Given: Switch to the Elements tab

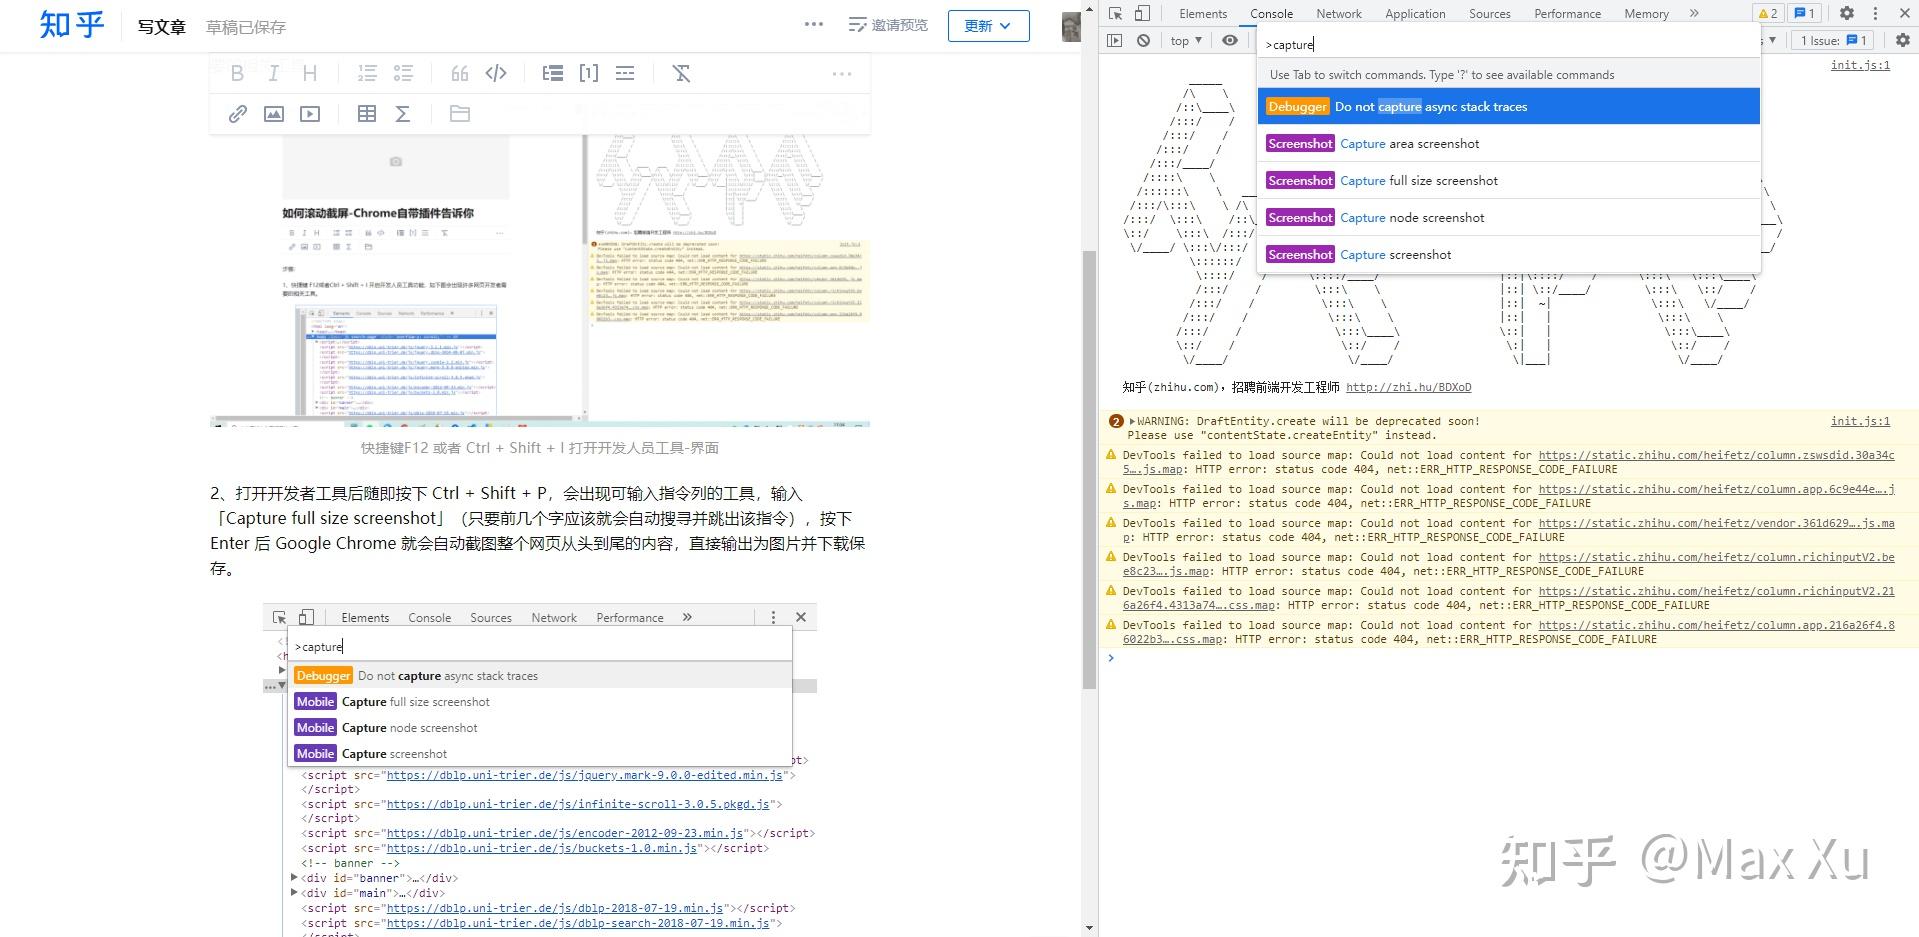Looking at the screenshot, I should click(1202, 13).
